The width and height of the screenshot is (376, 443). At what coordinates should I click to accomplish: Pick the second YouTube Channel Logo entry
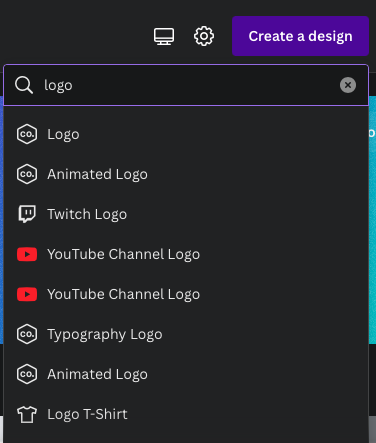point(186,294)
